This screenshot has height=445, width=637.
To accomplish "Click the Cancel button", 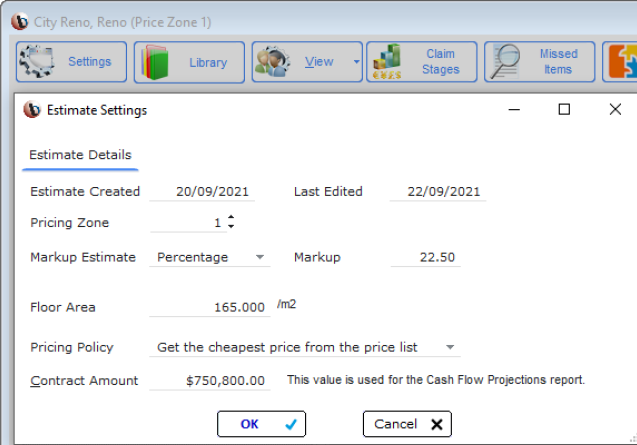I will point(407,424).
